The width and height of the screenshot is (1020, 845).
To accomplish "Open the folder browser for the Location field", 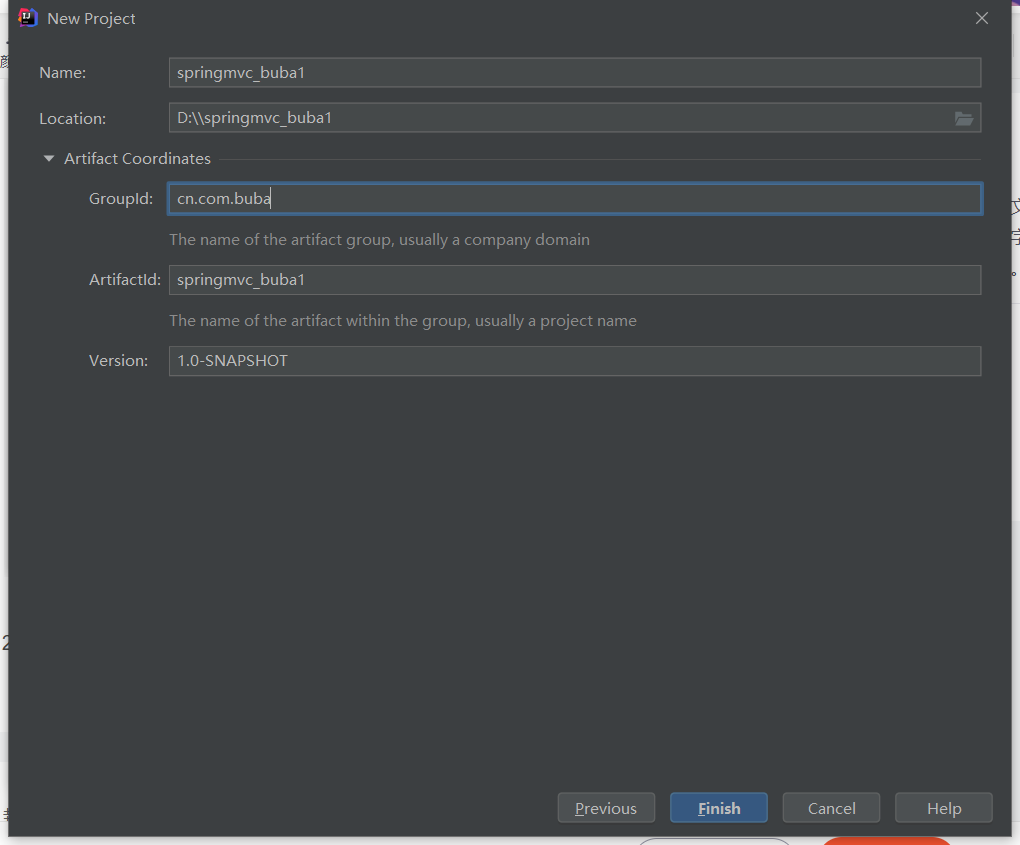I will point(963,118).
